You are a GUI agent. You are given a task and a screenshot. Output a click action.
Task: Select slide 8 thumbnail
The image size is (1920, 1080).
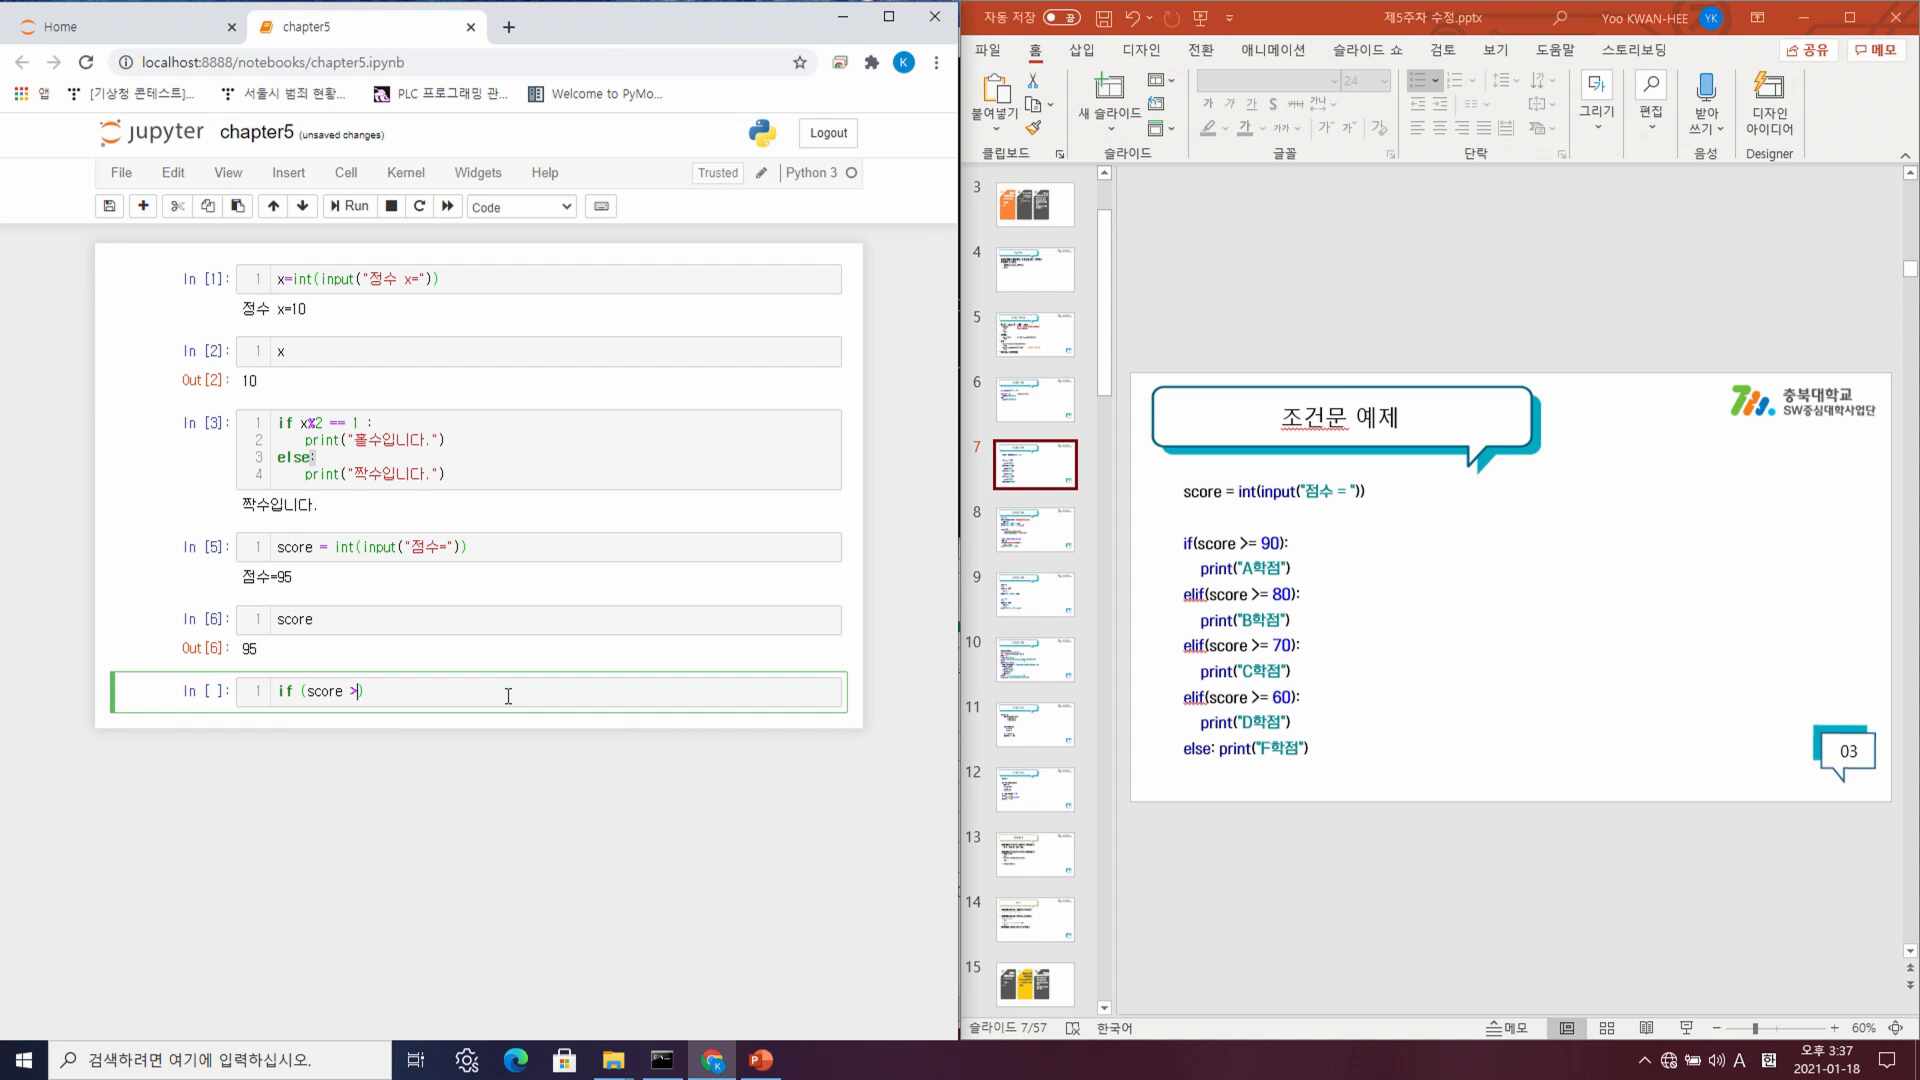(x=1035, y=530)
